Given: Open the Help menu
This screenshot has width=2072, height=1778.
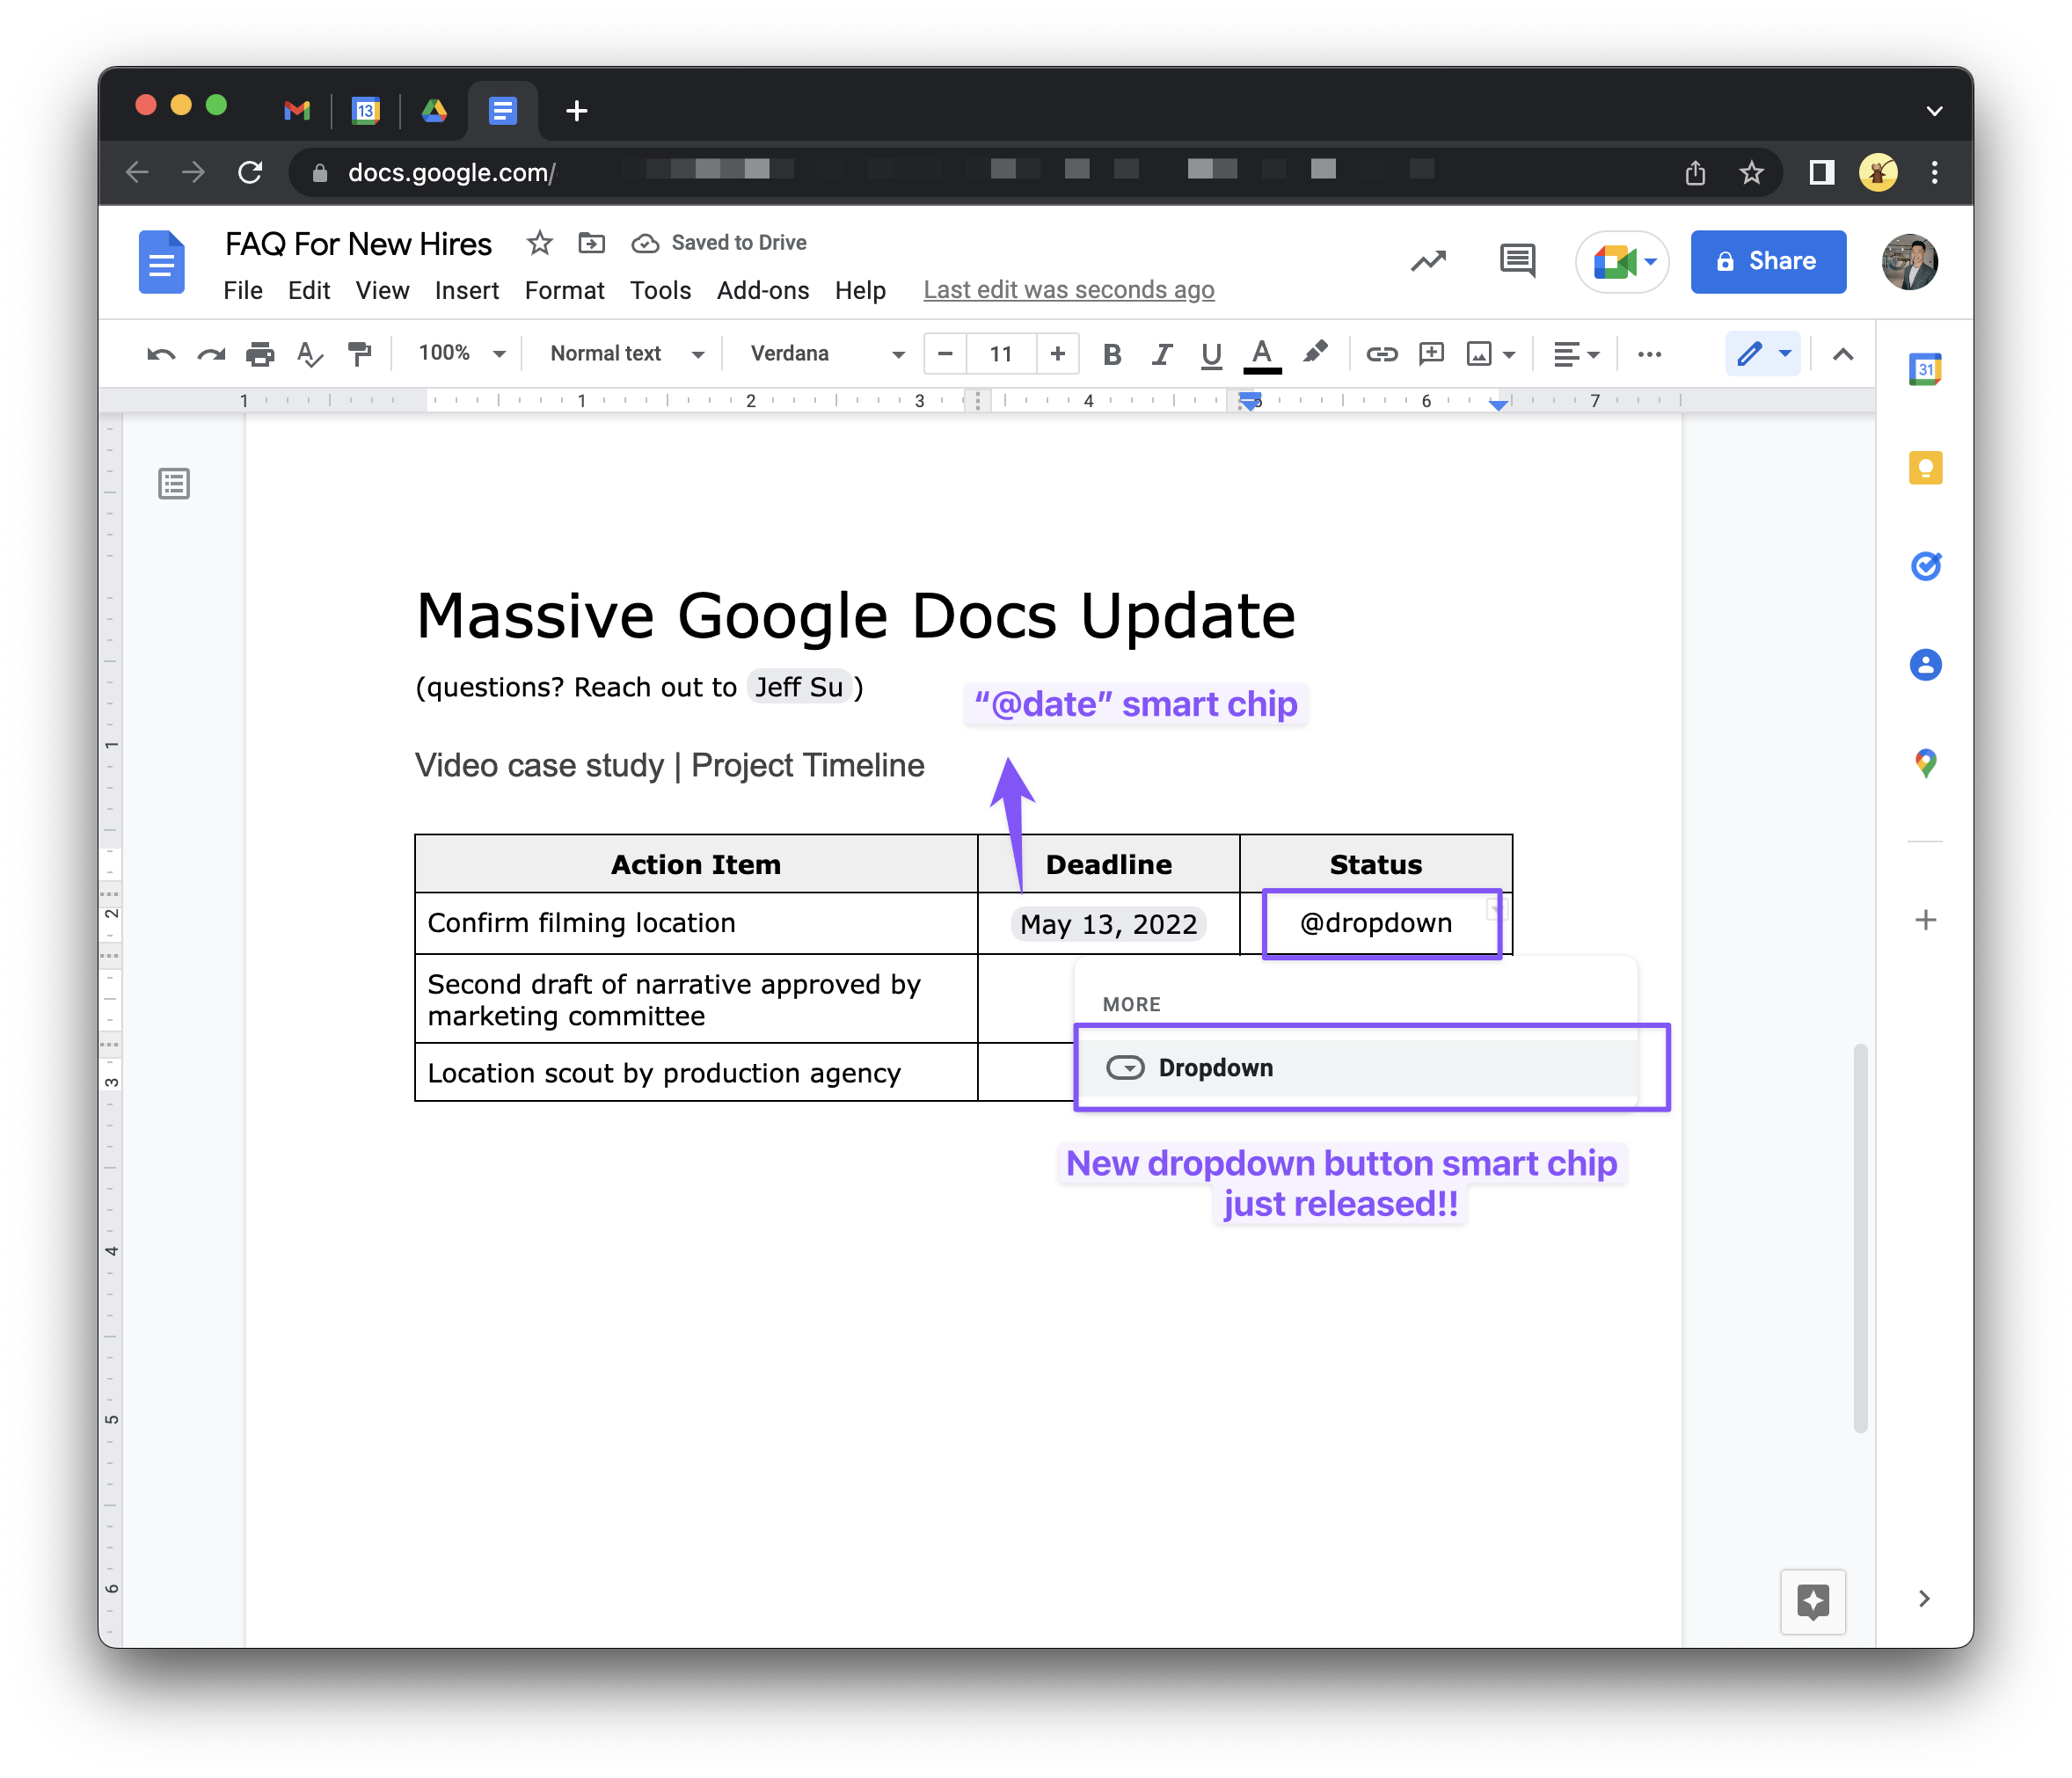Looking at the screenshot, I should [861, 291].
